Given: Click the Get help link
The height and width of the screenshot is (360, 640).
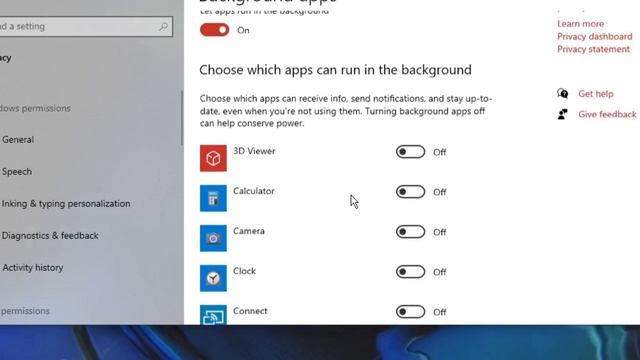Looking at the screenshot, I should point(596,93).
